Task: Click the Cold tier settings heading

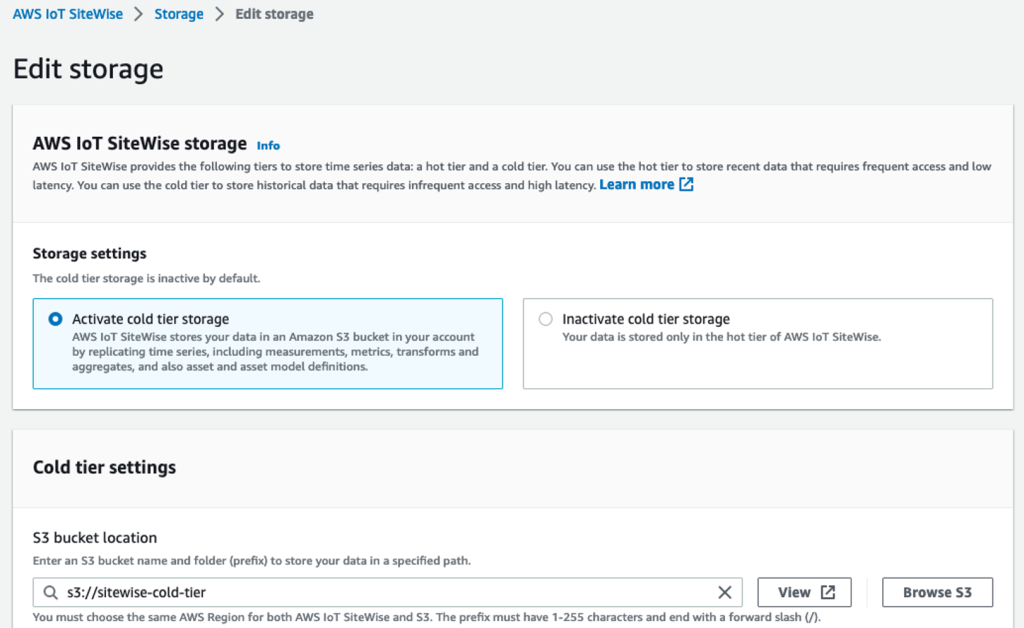Action: (106, 467)
